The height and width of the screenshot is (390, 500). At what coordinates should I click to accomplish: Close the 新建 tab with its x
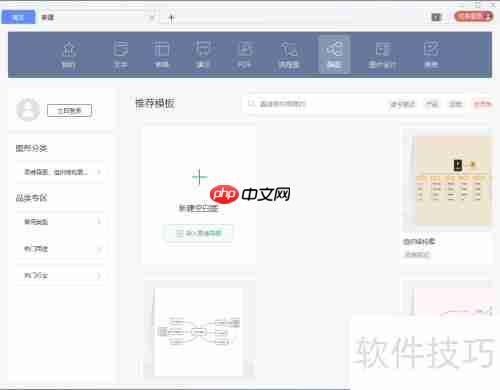152,18
